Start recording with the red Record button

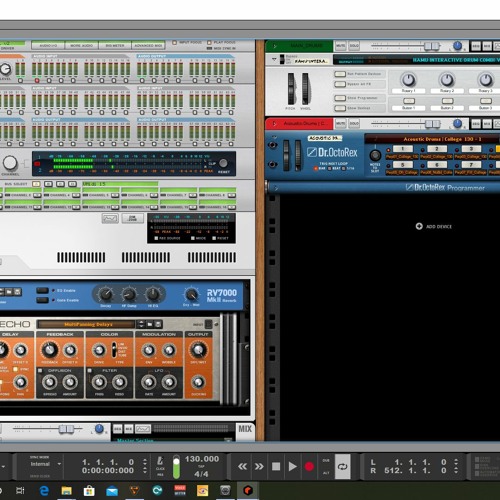[x=309, y=466]
